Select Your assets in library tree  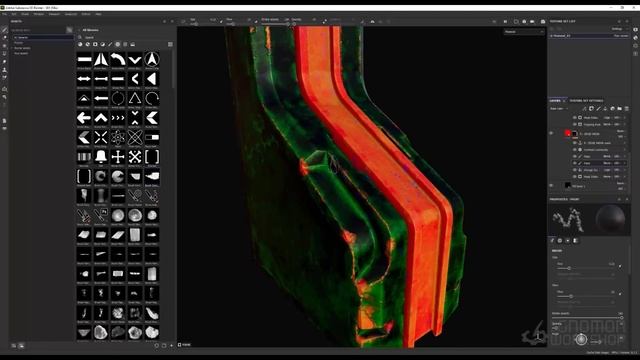pyautogui.click(x=21, y=53)
